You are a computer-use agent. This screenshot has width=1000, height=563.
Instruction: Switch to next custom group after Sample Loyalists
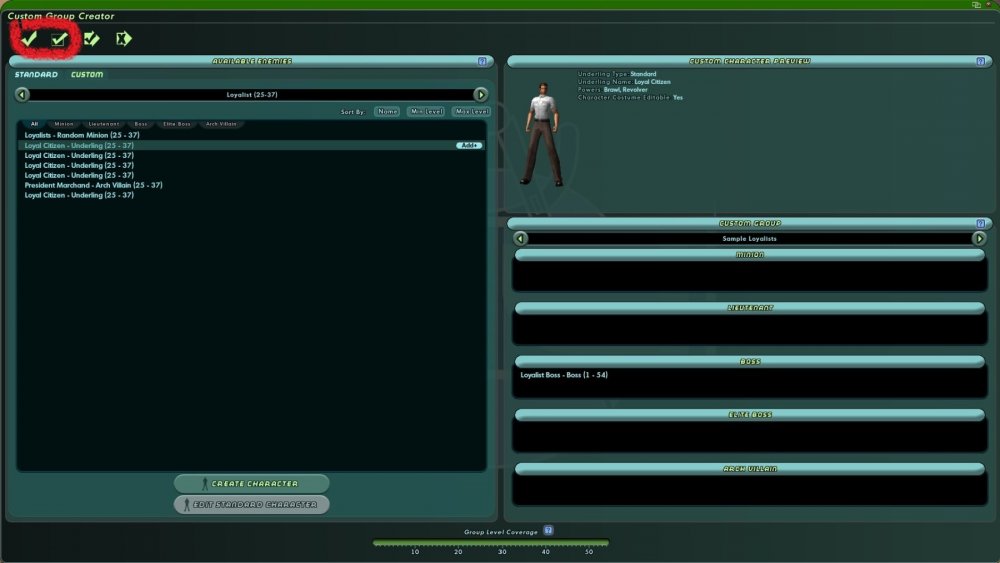point(979,239)
